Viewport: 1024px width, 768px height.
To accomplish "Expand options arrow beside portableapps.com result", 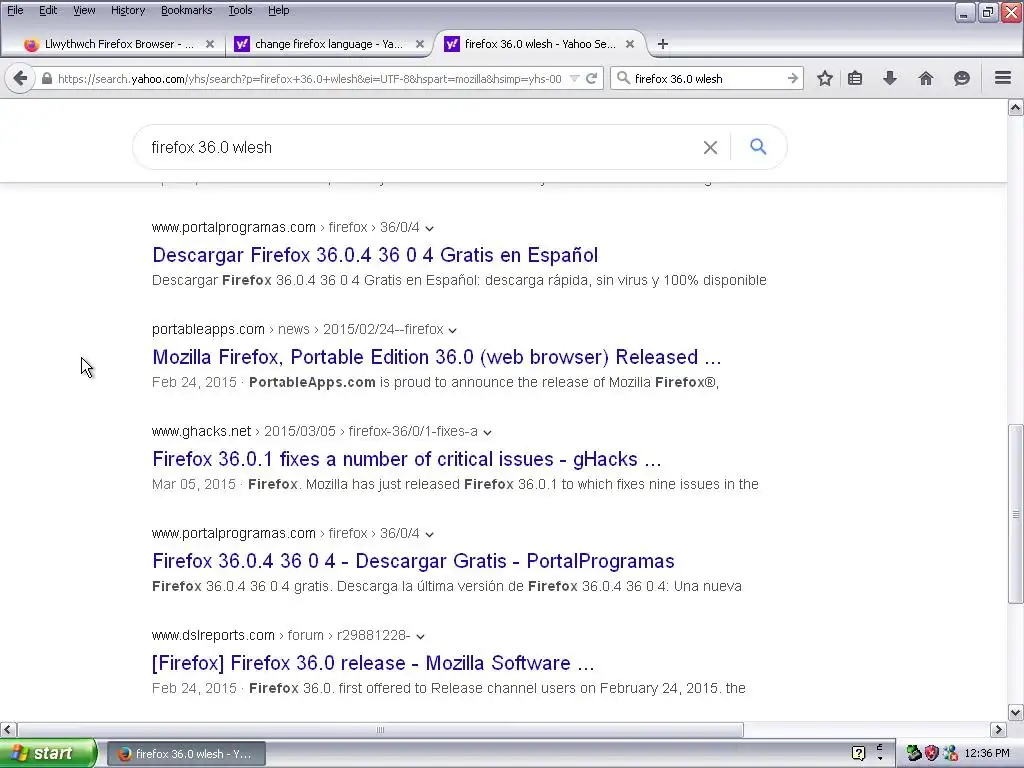I will click(x=453, y=330).
